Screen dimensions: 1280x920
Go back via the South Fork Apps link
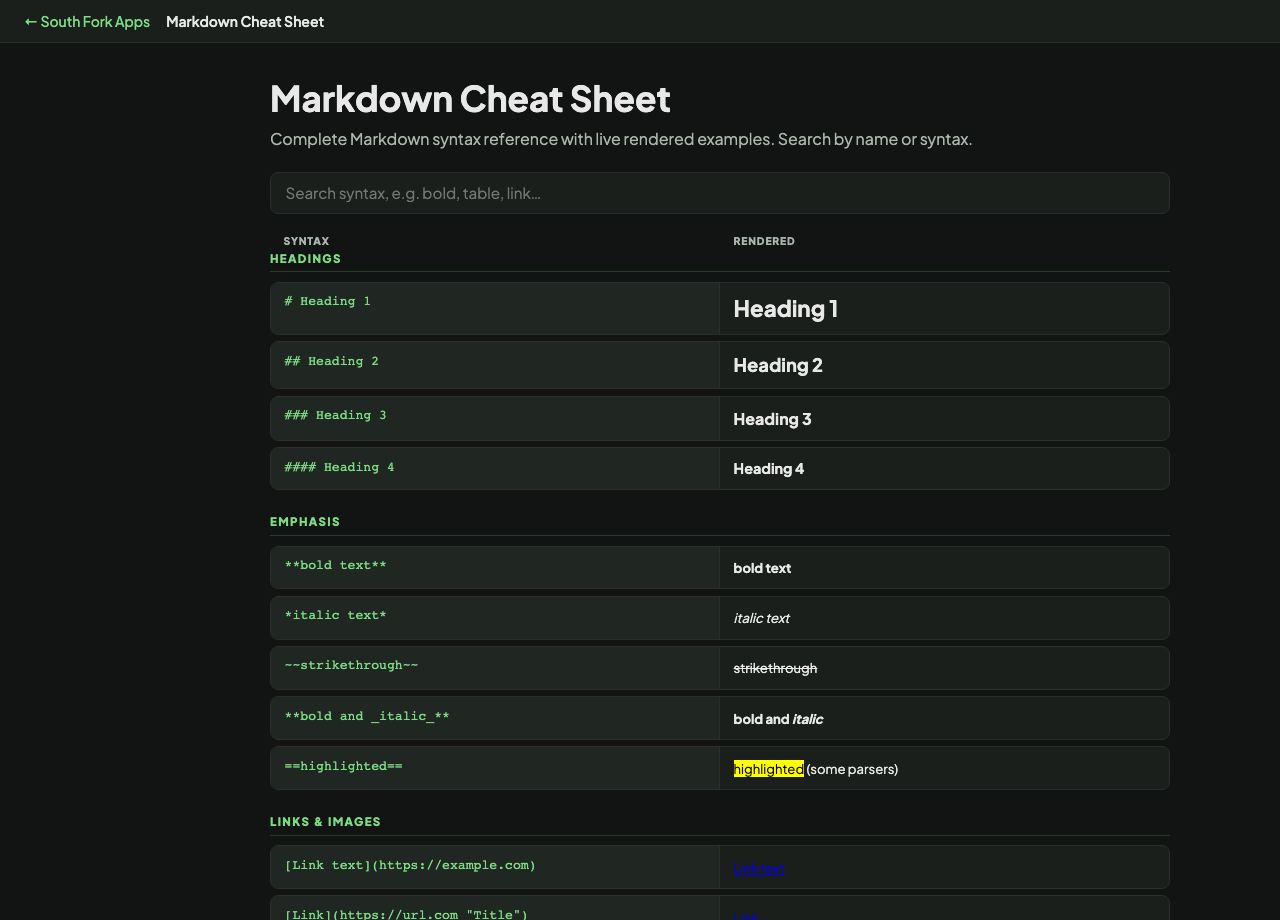(87, 21)
